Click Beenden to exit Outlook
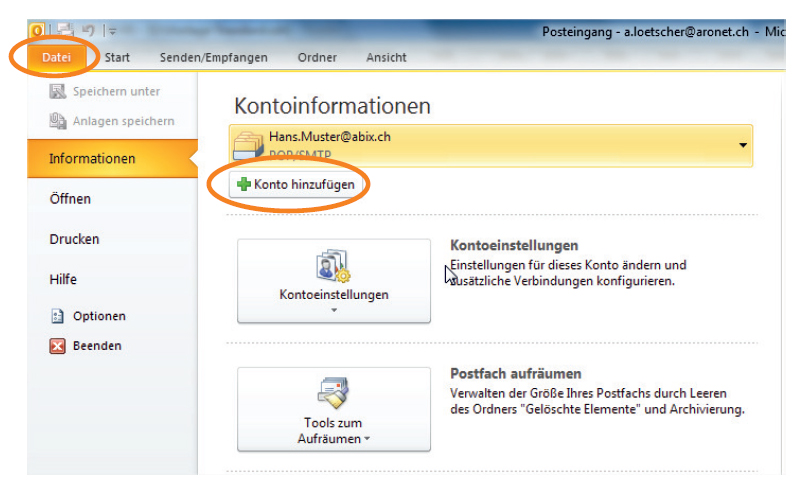This screenshot has width=799, height=486. click(x=96, y=346)
